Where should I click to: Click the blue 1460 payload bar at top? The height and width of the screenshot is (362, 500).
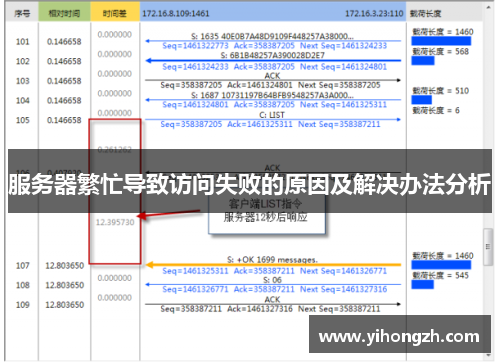441,41
